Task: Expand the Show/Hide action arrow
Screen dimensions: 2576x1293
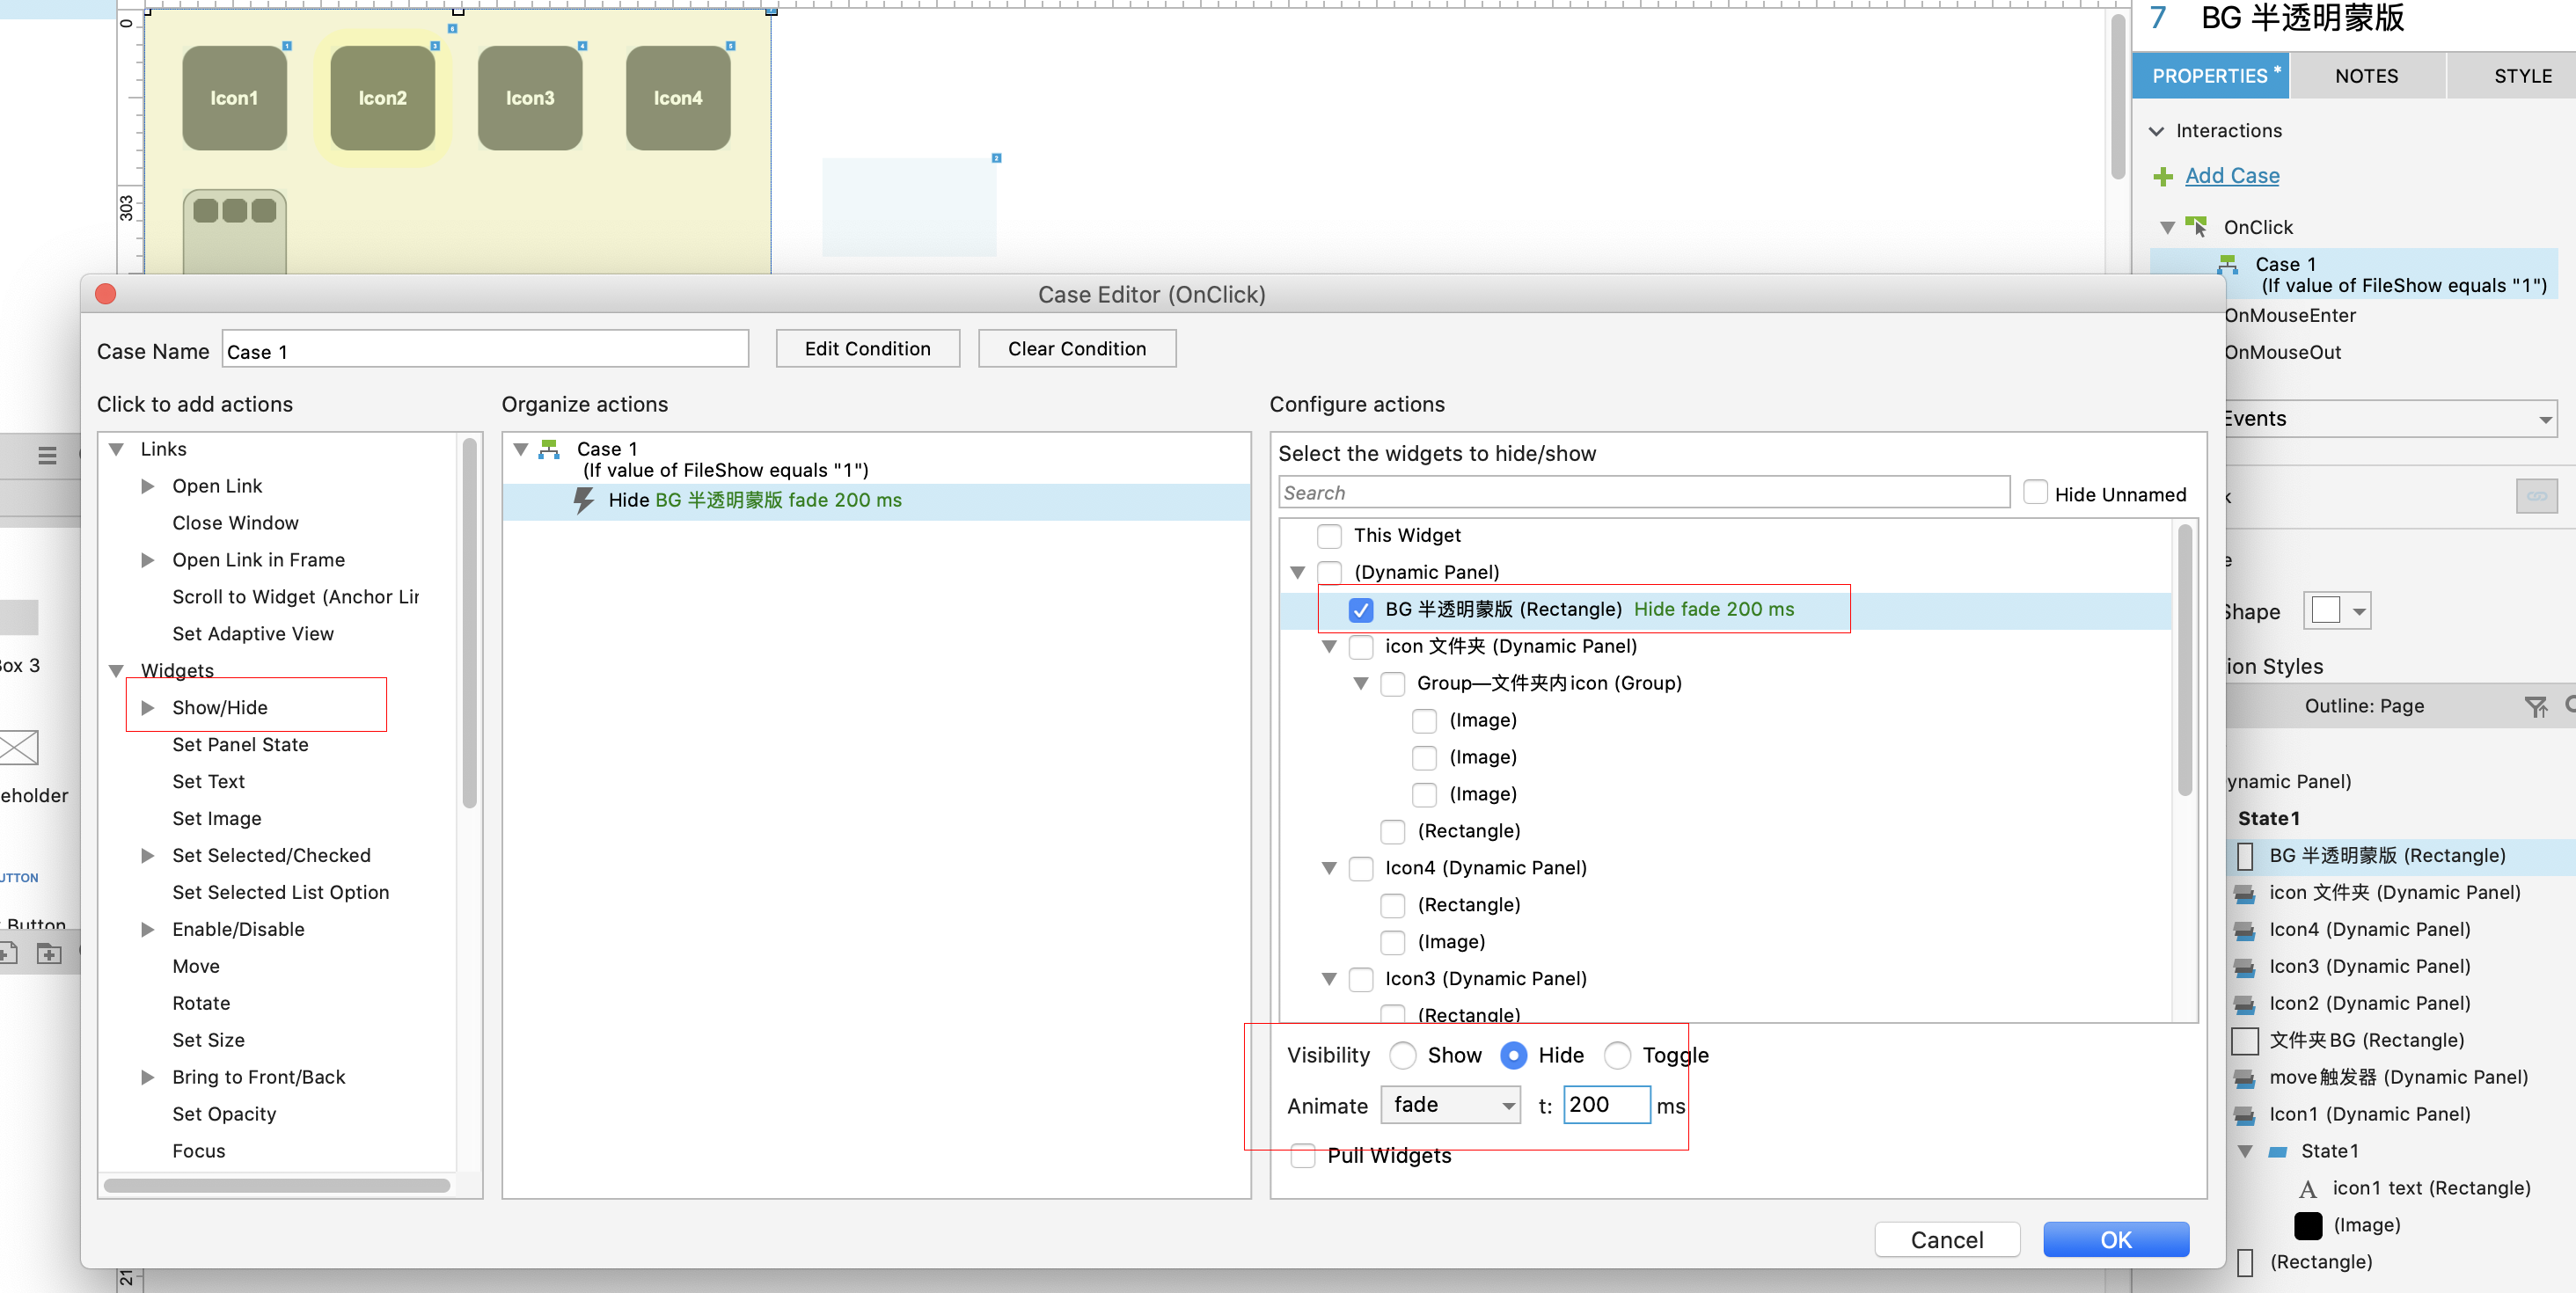Action: tap(148, 708)
